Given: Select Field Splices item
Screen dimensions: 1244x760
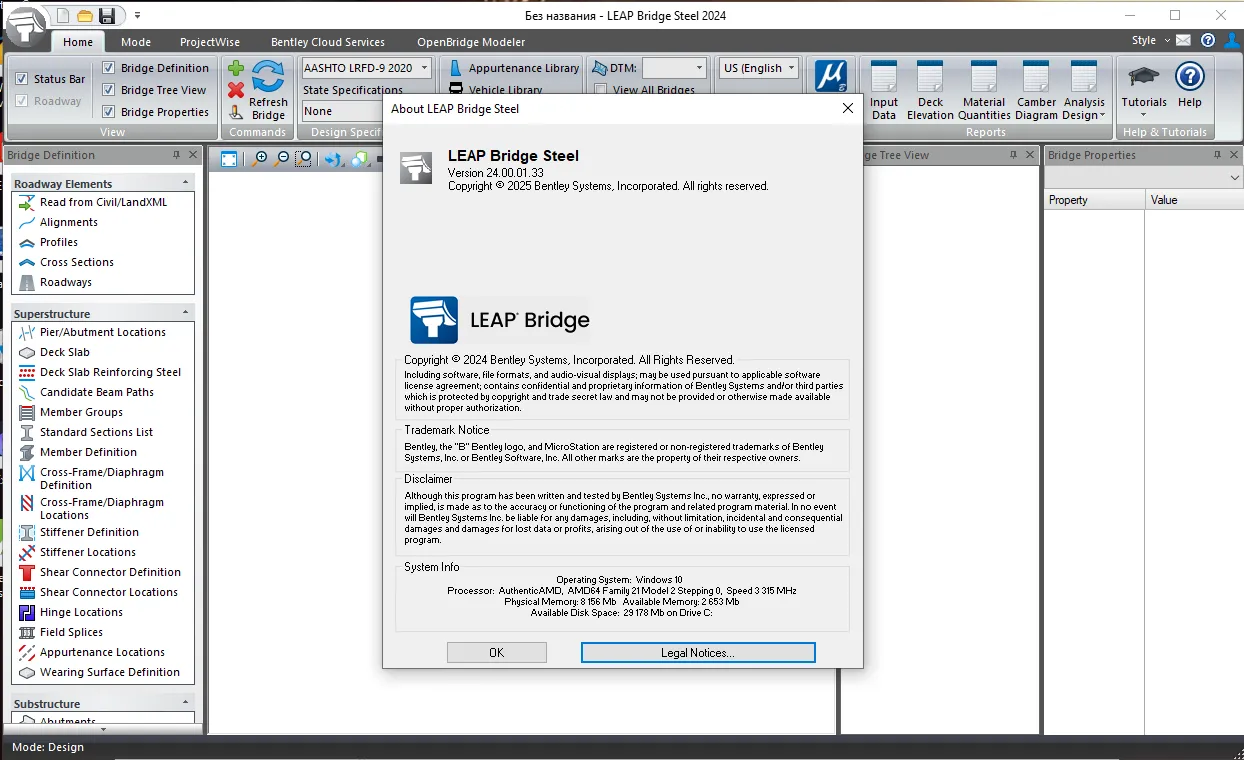Looking at the screenshot, I should click(71, 632).
